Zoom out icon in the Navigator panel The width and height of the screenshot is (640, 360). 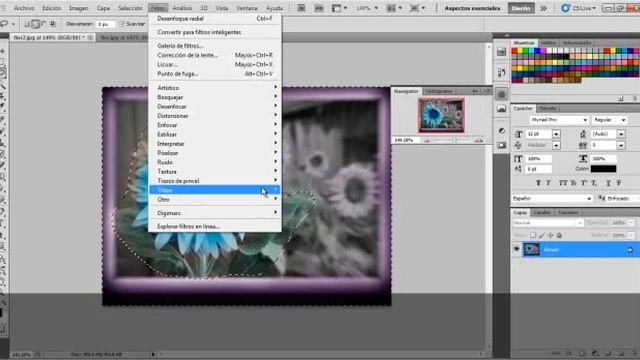click(x=427, y=140)
